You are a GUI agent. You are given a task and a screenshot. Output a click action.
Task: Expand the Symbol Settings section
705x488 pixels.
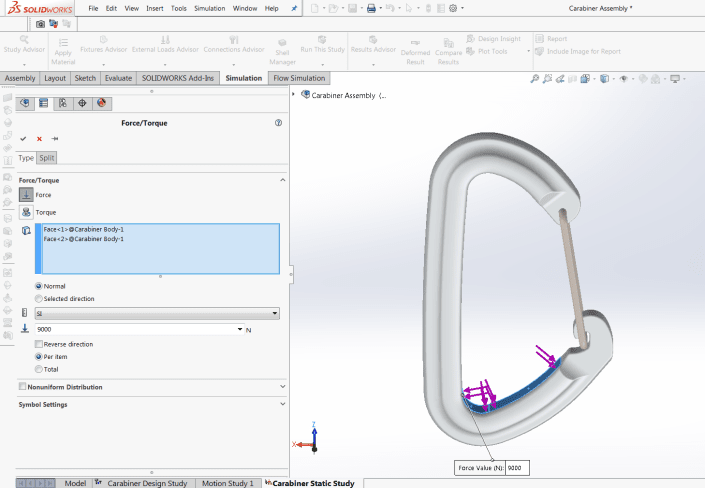tap(282, 405)
